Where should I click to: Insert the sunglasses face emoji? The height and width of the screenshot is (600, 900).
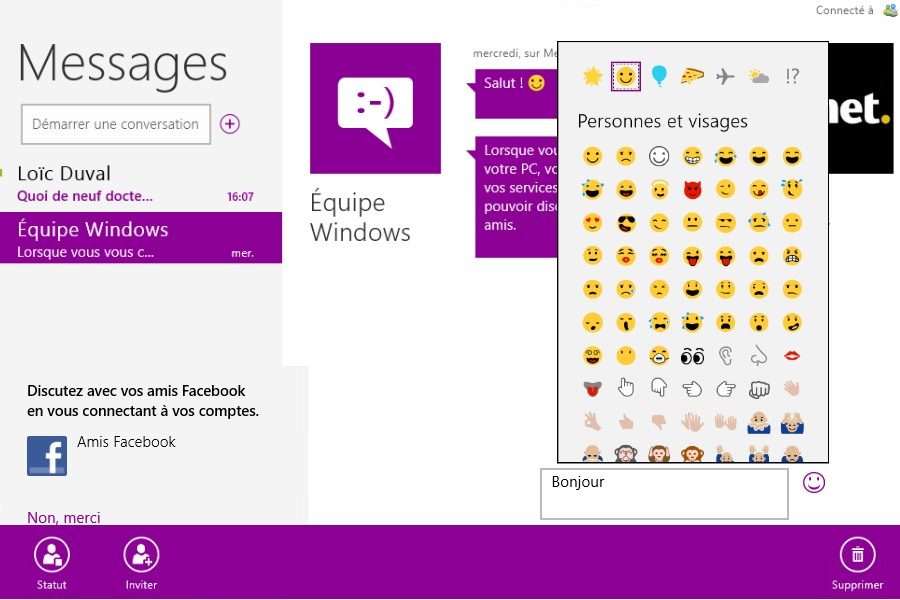tap(626, 223)
